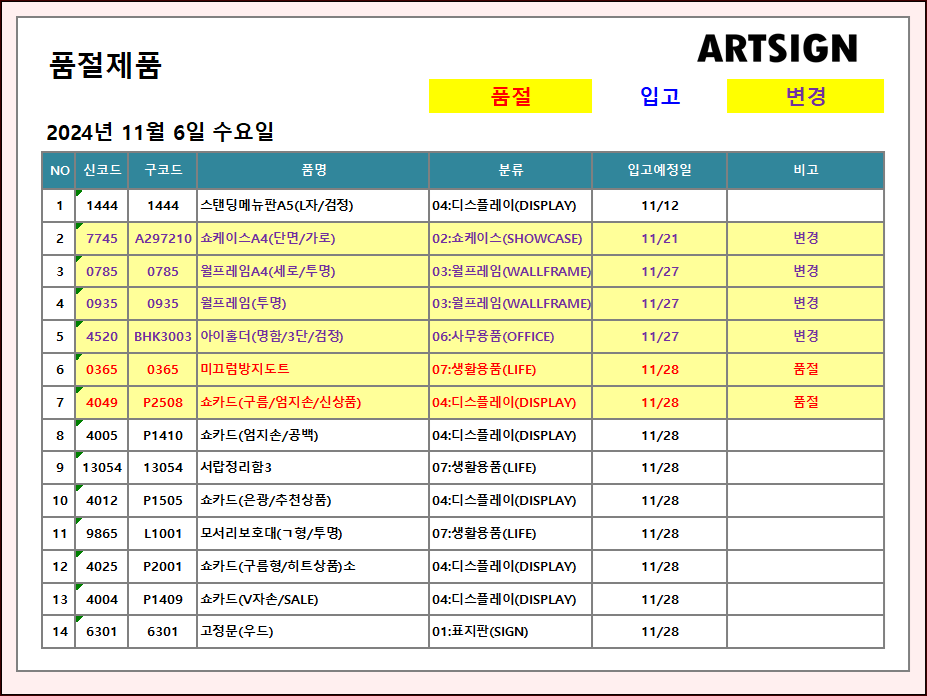Select the 서랍정리함3 product cell

(236, 467)
